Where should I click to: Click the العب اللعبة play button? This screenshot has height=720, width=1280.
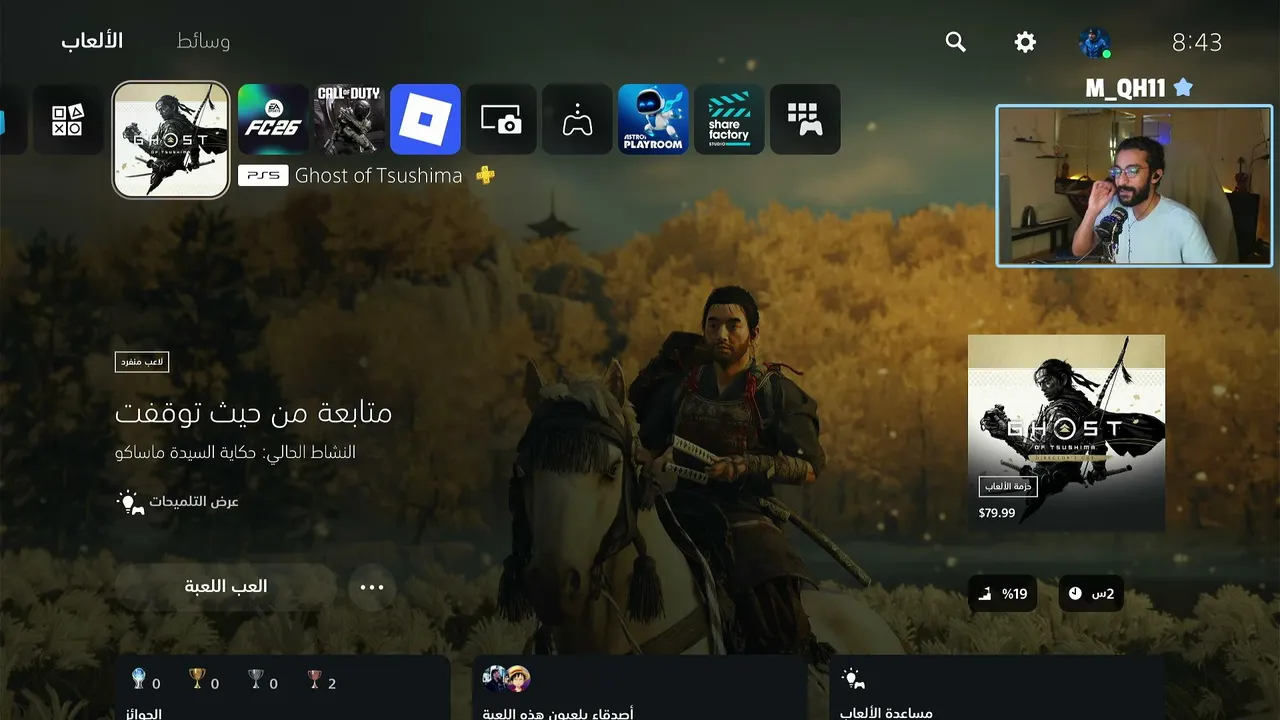[x=226, y=587]
